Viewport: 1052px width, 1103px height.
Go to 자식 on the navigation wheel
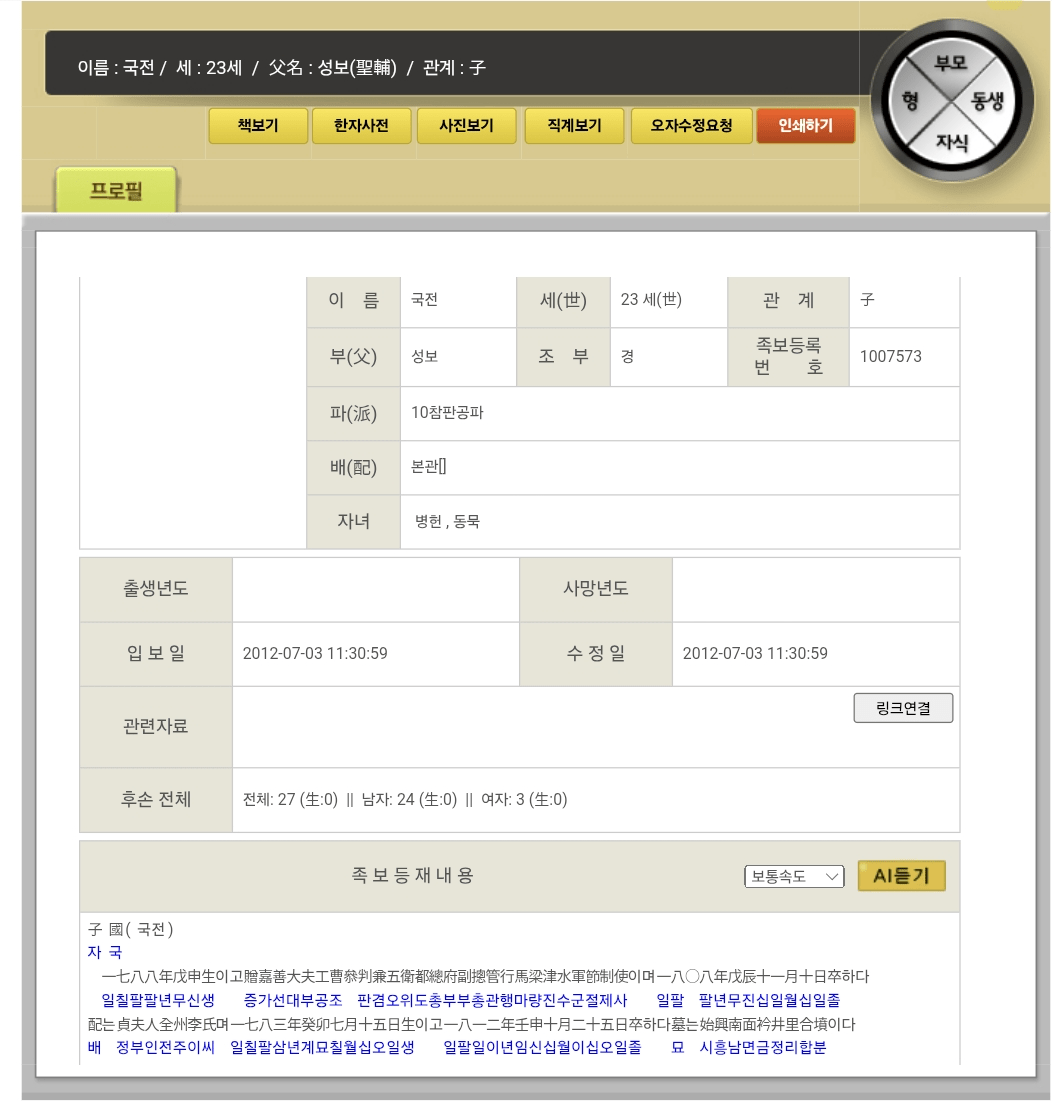(951, 143)
